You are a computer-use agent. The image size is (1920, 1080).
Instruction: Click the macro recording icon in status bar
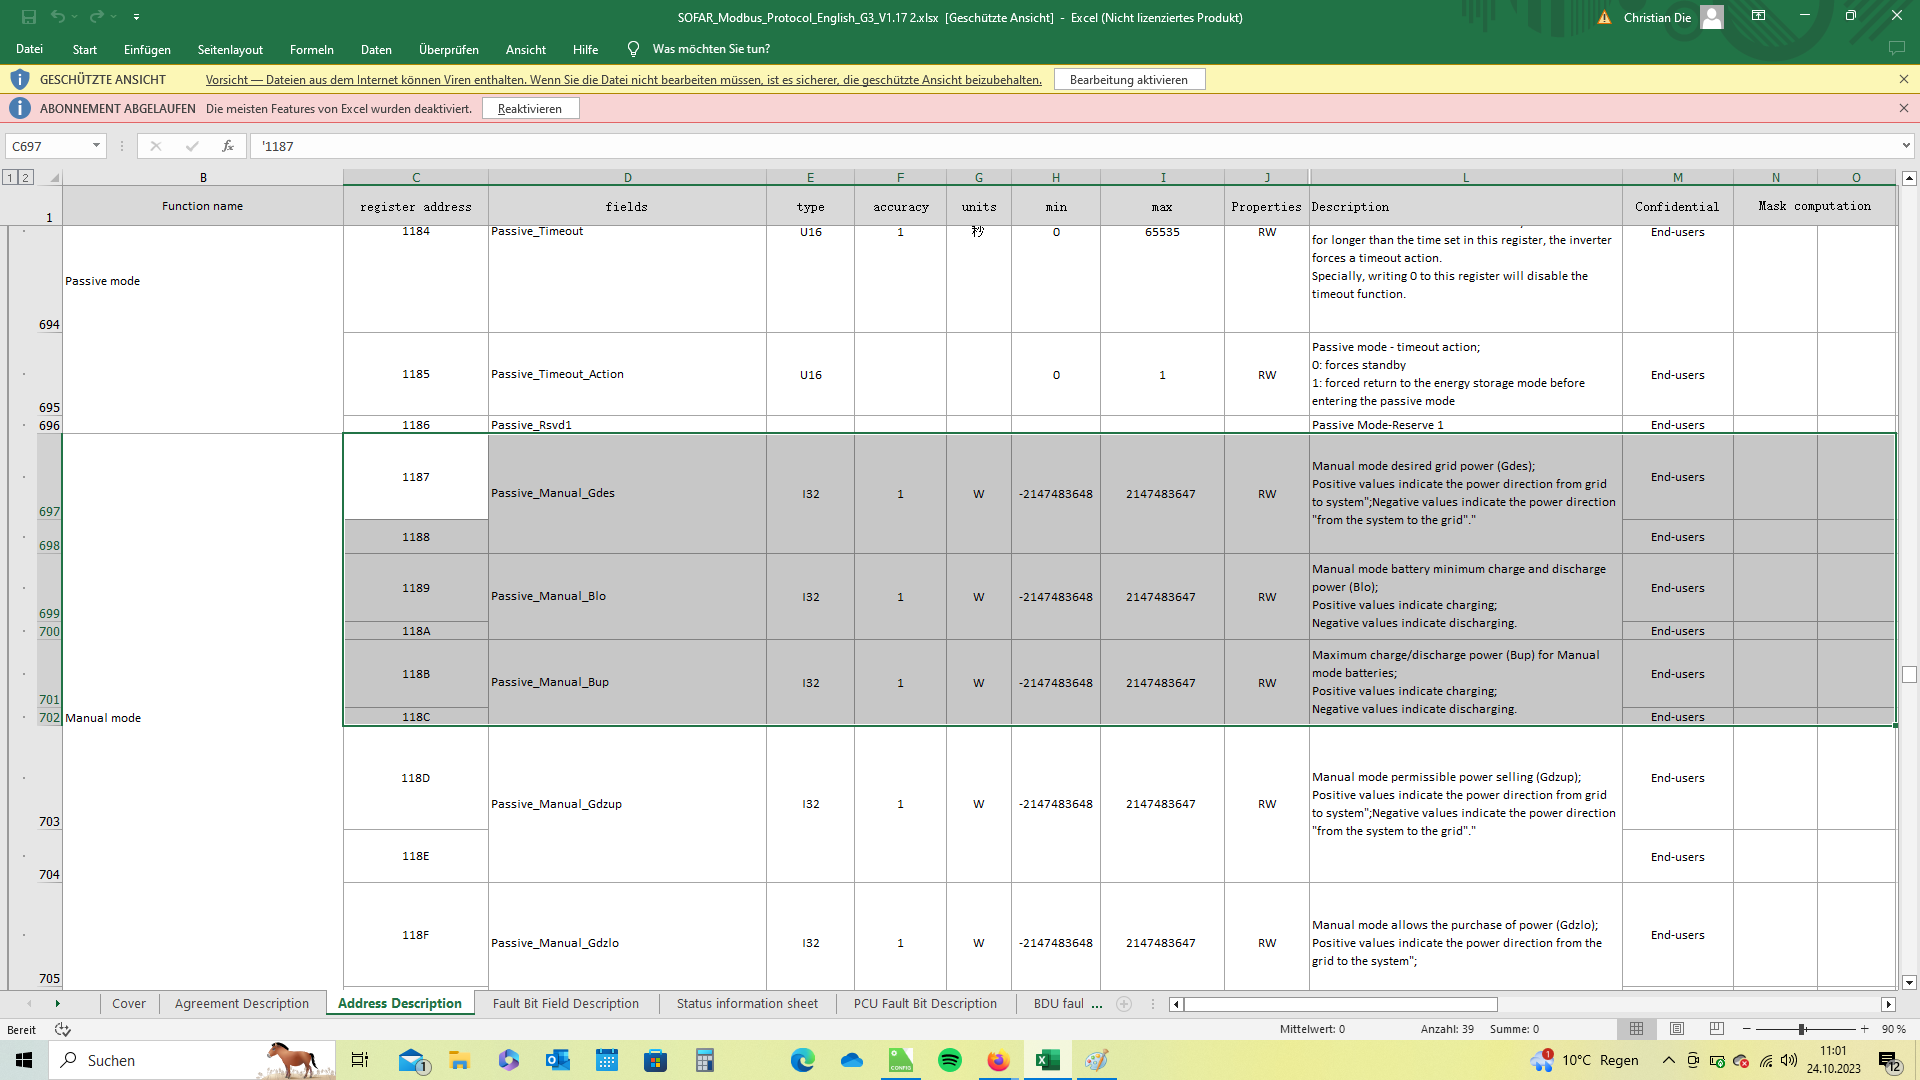pos(63,1030)
